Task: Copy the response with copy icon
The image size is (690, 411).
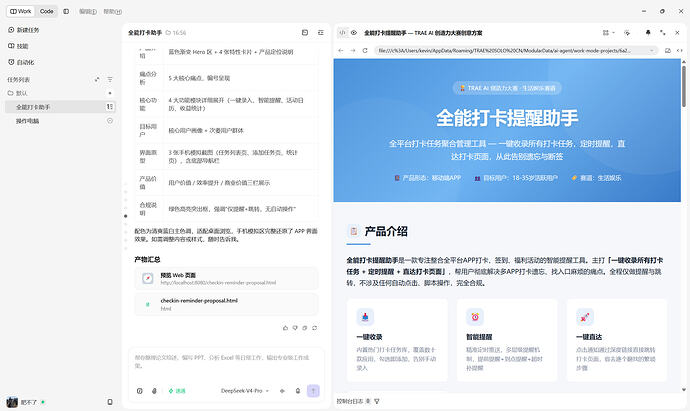Action: (305, 328)
